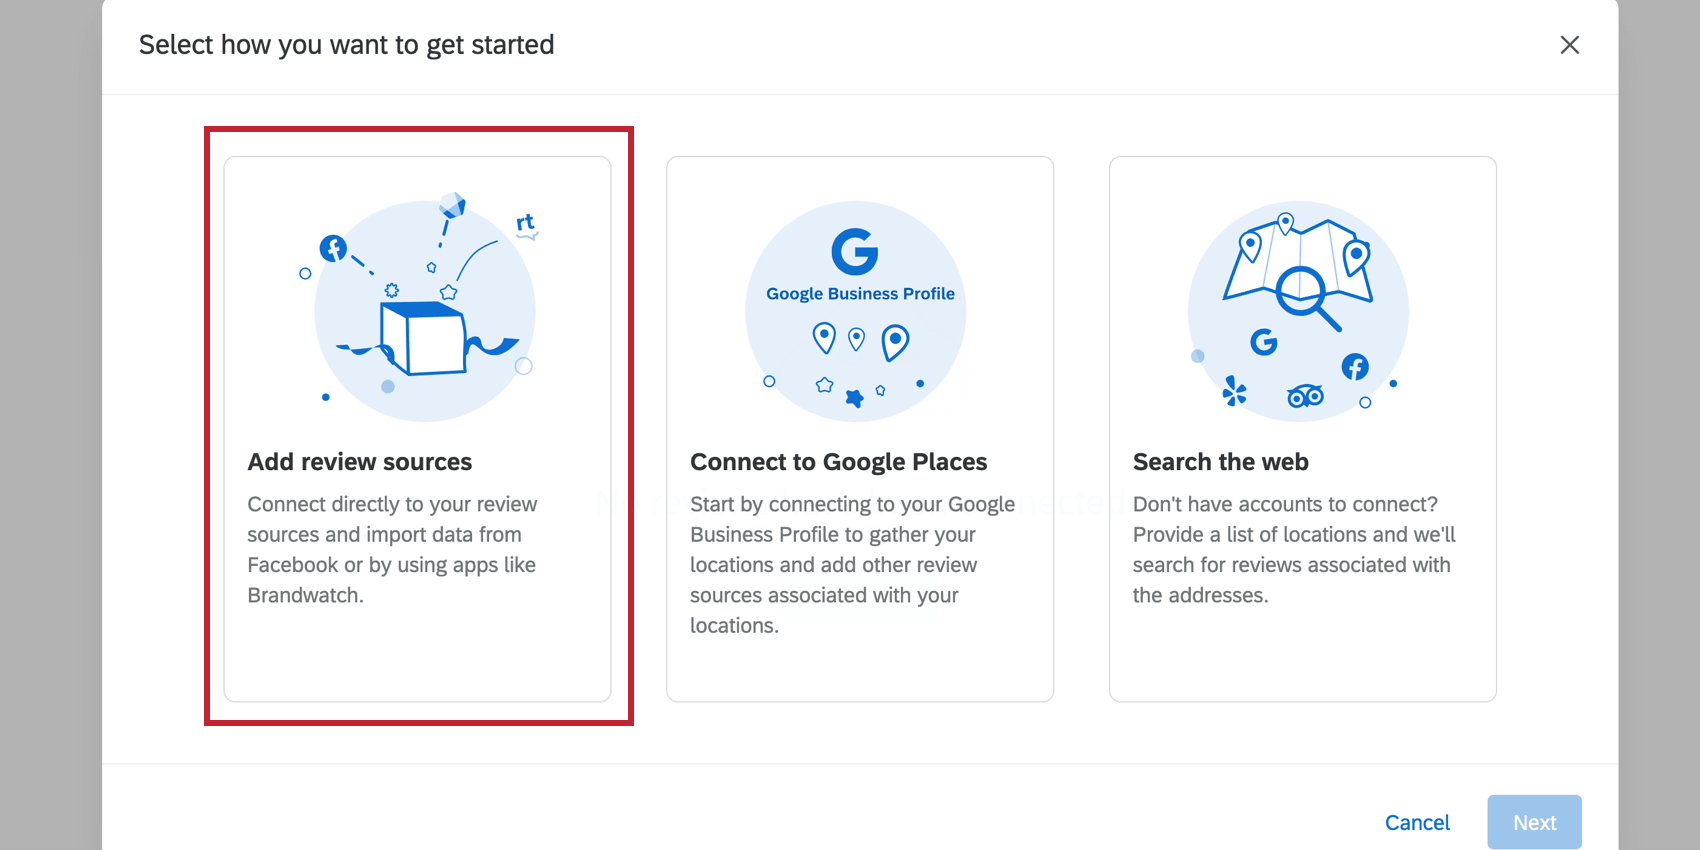Click the Next button

click(1534, 821)
